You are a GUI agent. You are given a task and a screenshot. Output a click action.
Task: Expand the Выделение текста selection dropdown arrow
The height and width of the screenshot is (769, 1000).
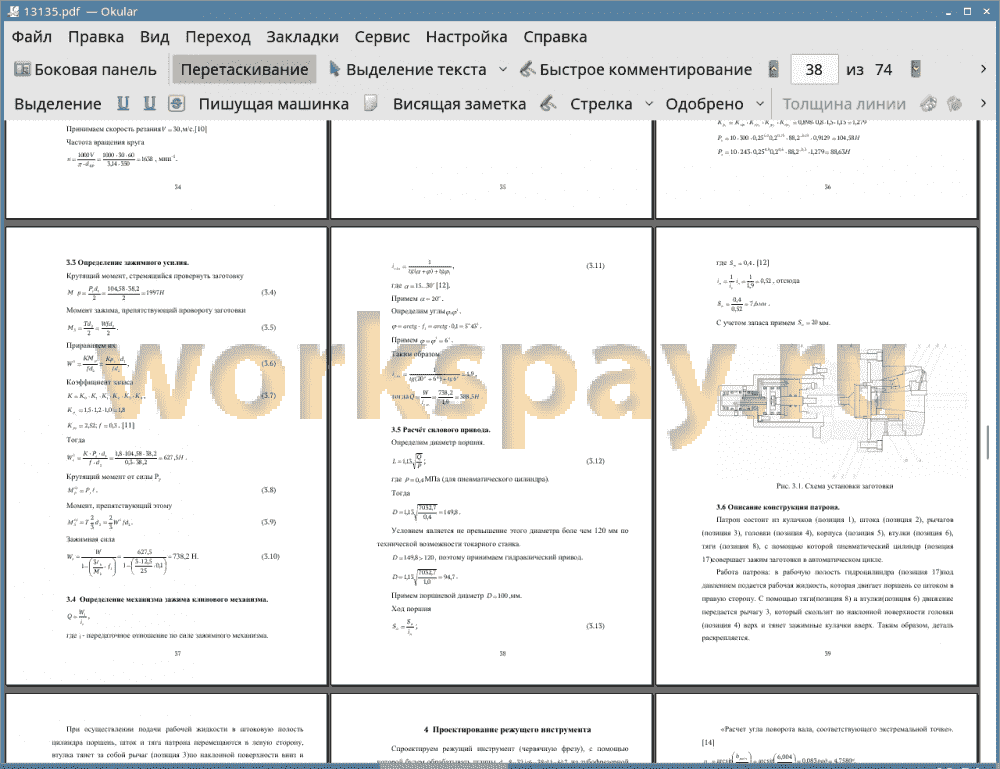pyautogui.click(x=503, y=69)
